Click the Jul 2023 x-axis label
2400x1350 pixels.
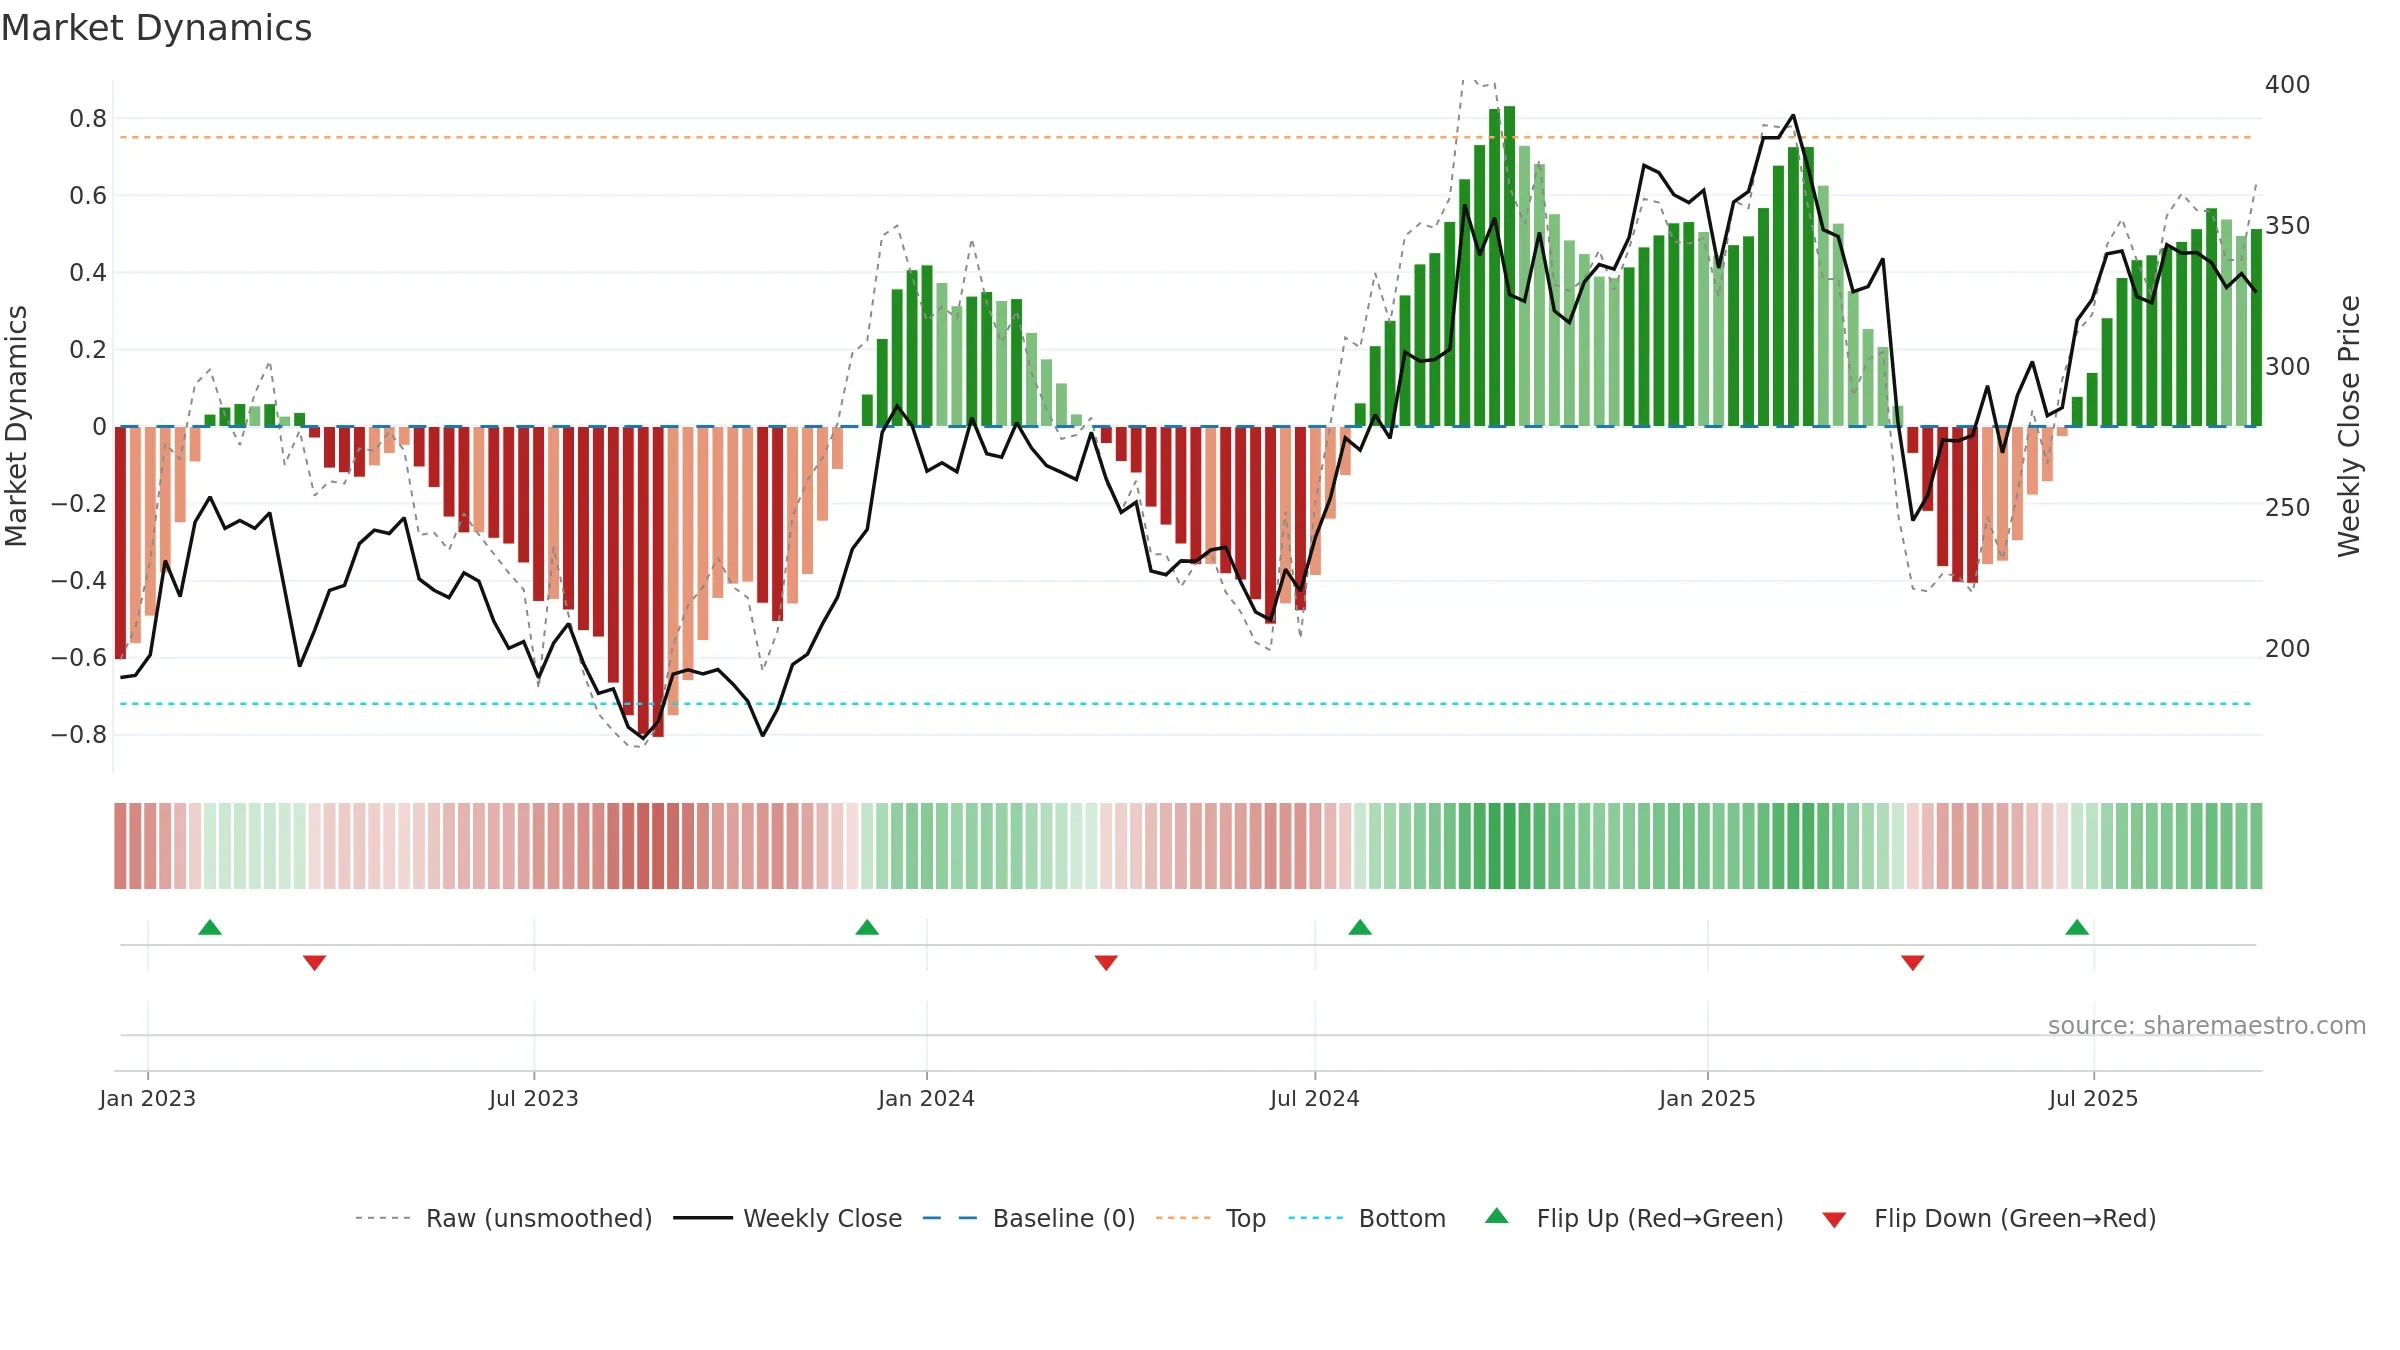(x=534, y=1098)
